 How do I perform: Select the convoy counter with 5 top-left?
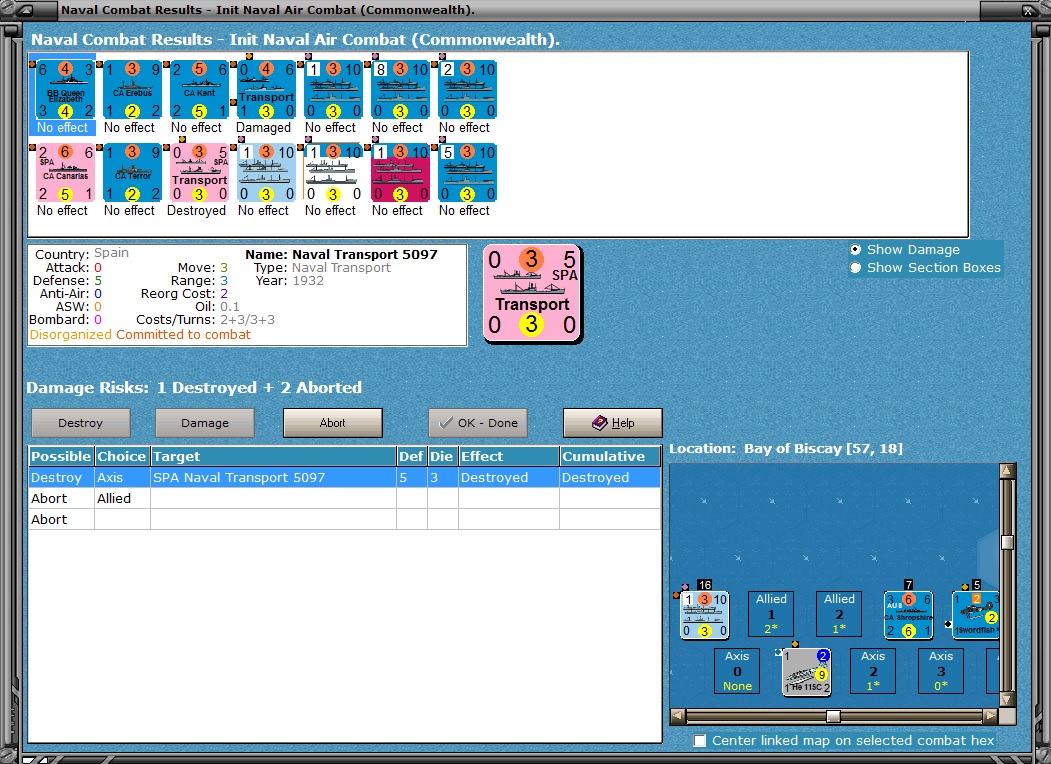point(467,172)
